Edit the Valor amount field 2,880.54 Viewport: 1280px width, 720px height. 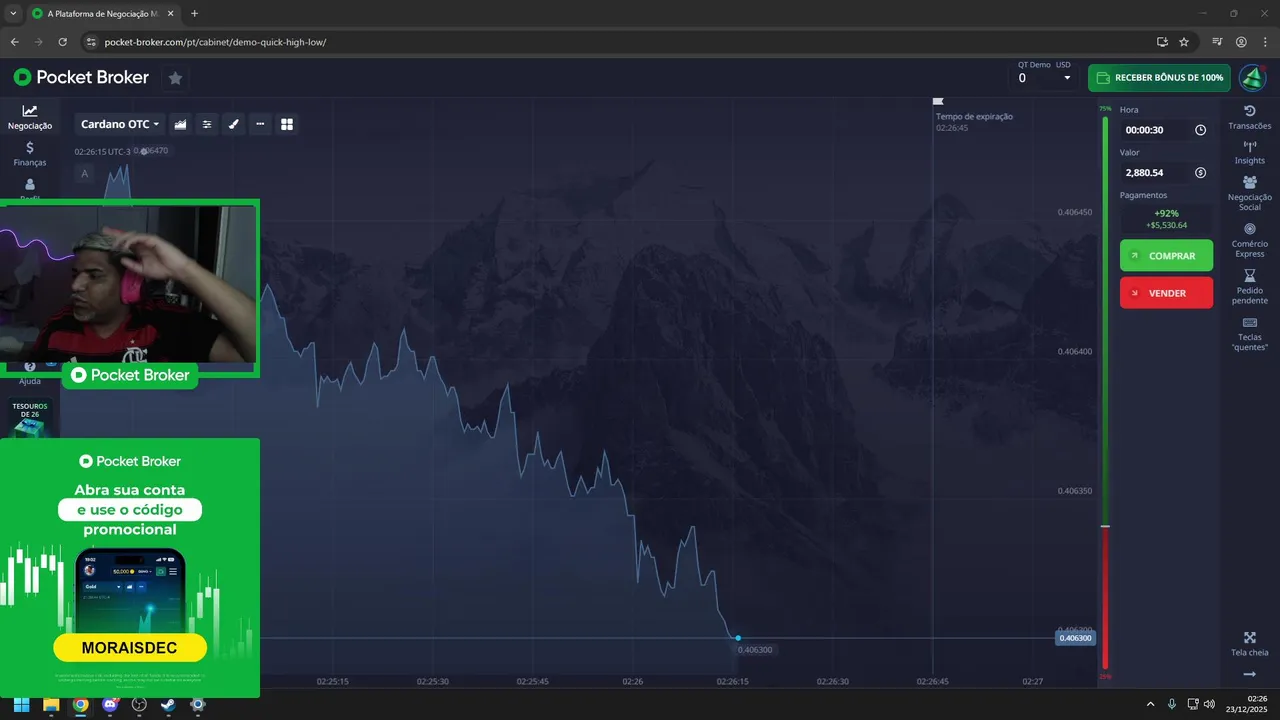click(1166, 173)
